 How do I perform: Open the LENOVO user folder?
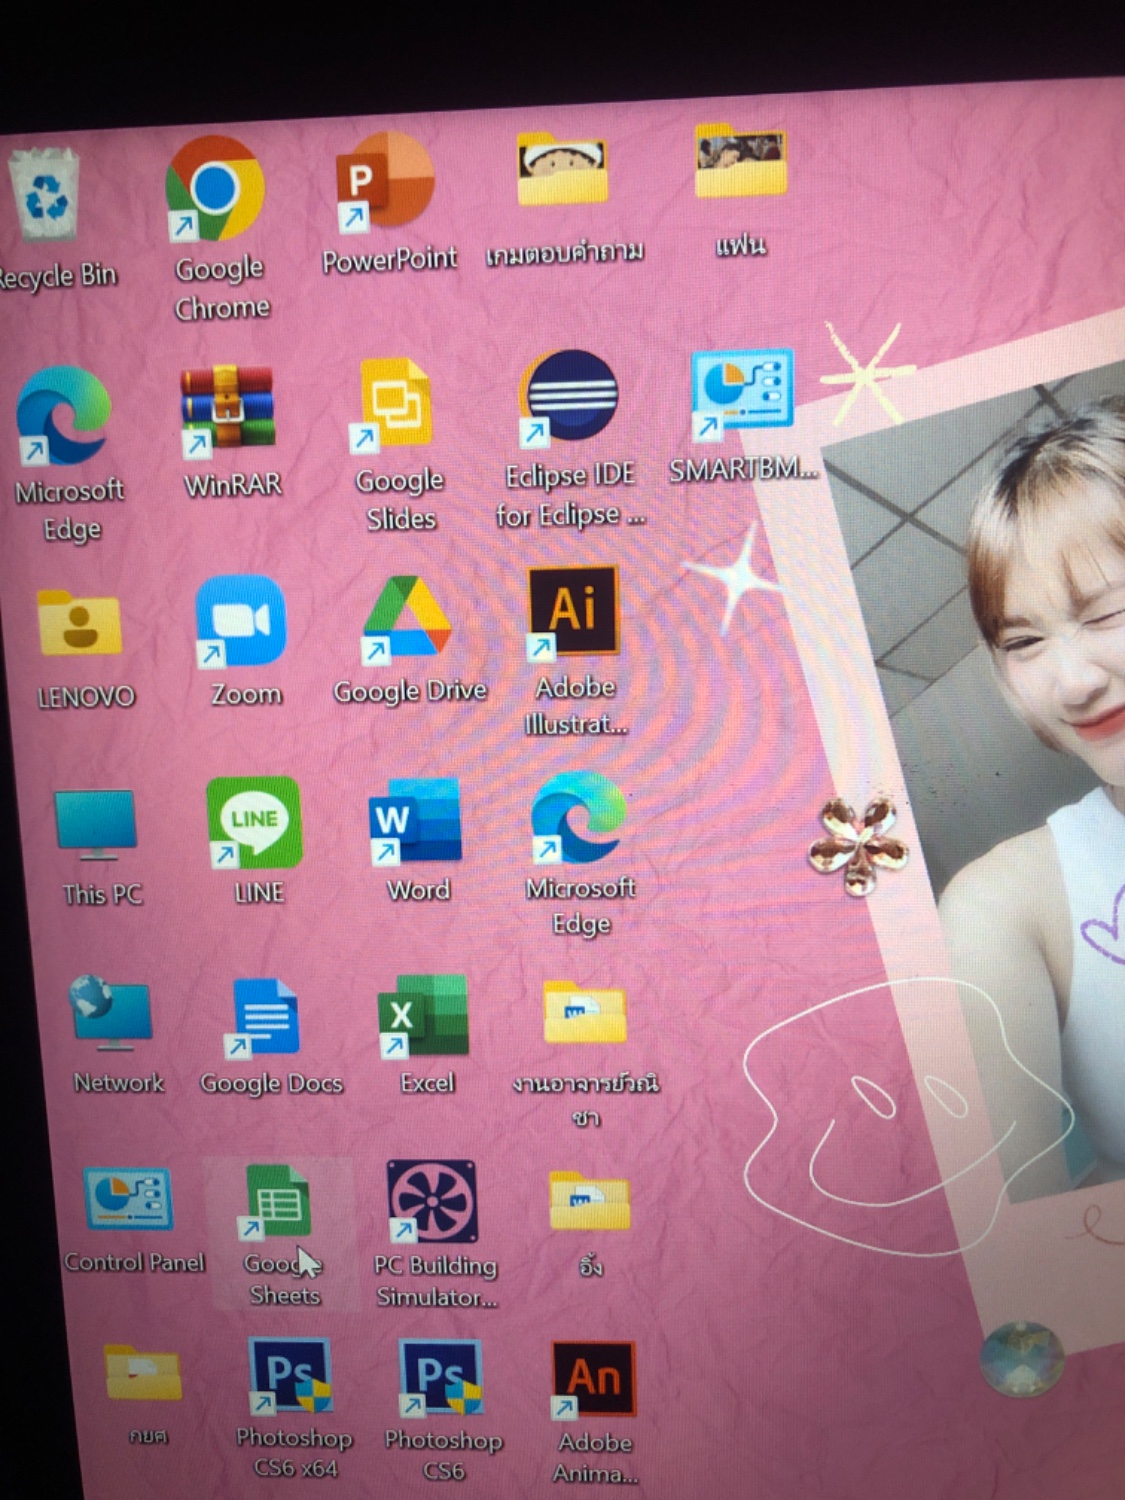click(79, 623)
